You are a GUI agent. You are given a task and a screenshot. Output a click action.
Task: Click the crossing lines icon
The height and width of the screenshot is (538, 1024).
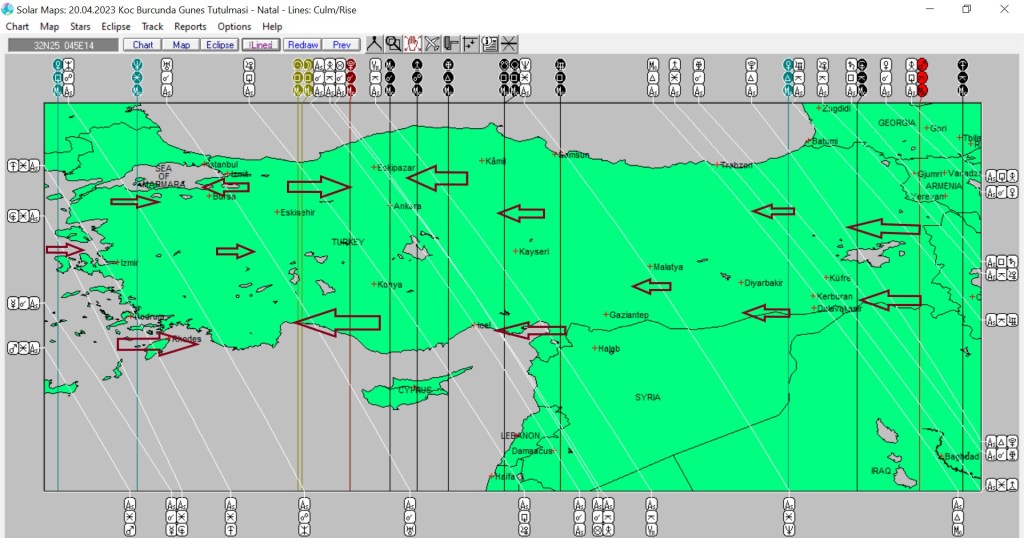[509, 44]
